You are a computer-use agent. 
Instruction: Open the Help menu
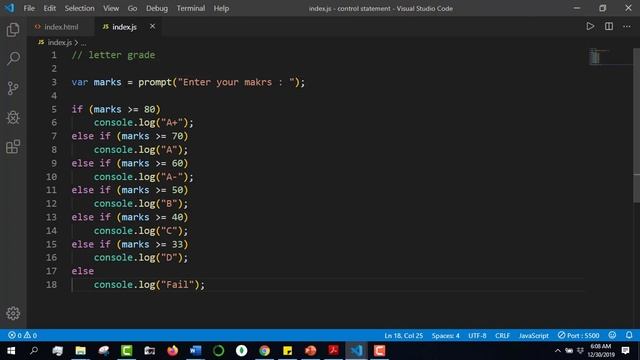click(x=221, y=8)
